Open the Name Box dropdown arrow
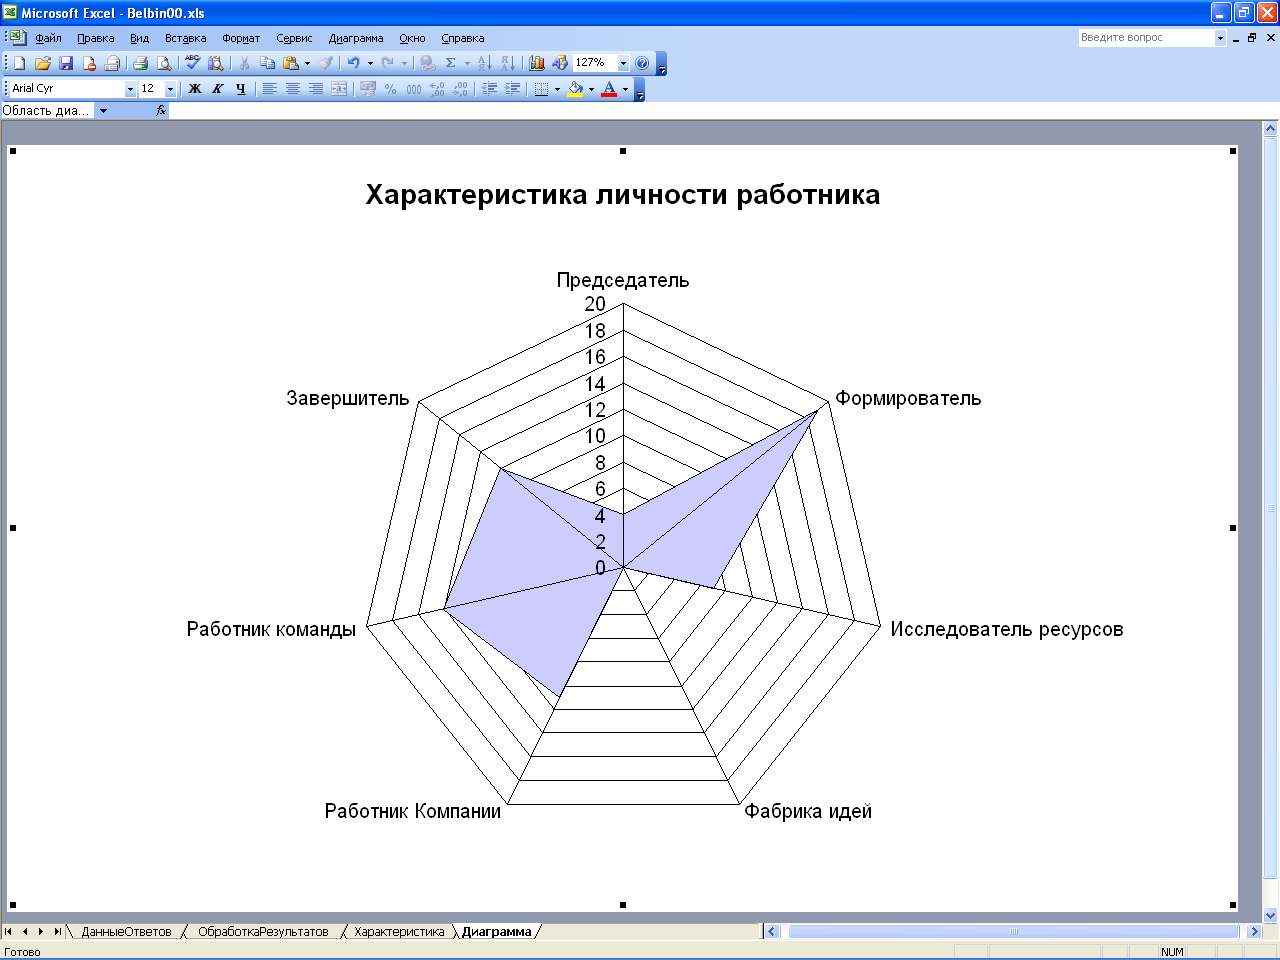1280x960 pixels. pos(103,111)
